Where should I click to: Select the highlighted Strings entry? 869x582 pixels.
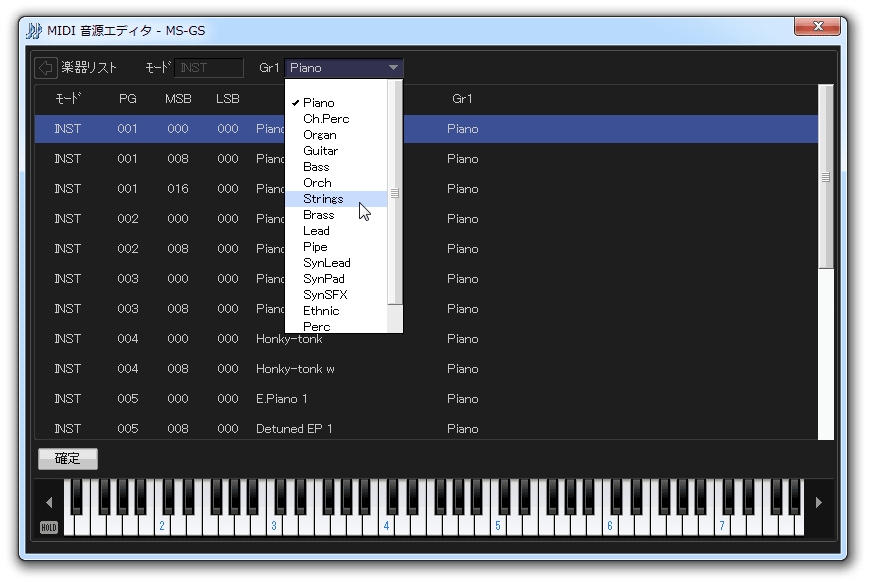pyautogui.click(x=336, y=199)
